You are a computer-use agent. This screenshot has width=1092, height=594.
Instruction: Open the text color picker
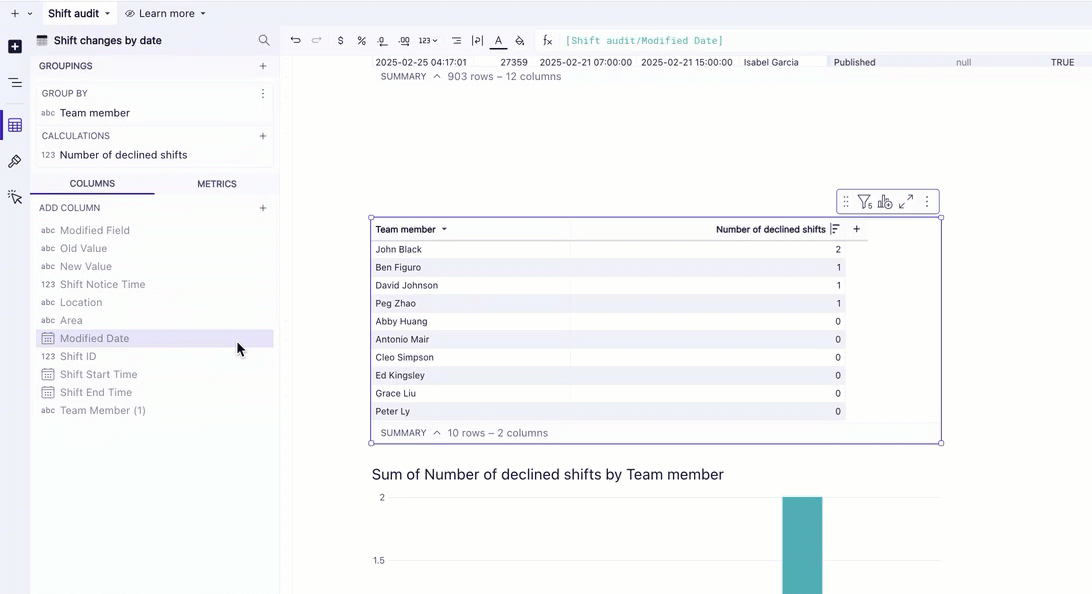tap(499, 41)
